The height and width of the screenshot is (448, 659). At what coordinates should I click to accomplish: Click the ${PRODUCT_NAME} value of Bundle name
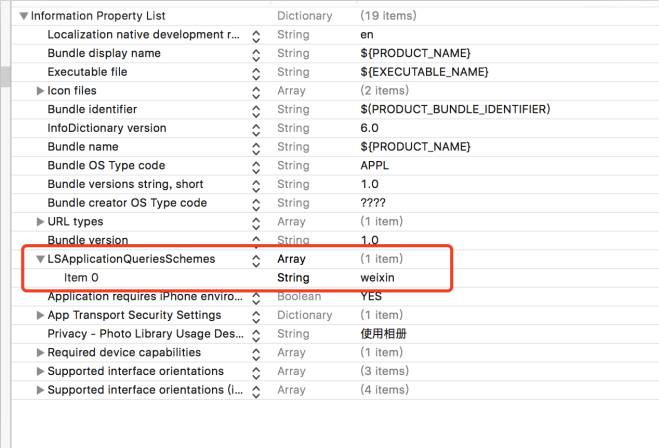(415, 147)
